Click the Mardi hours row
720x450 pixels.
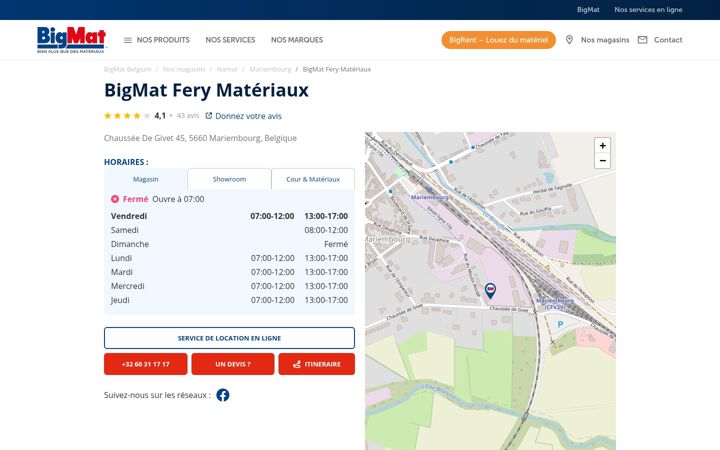tap(229, 272)
